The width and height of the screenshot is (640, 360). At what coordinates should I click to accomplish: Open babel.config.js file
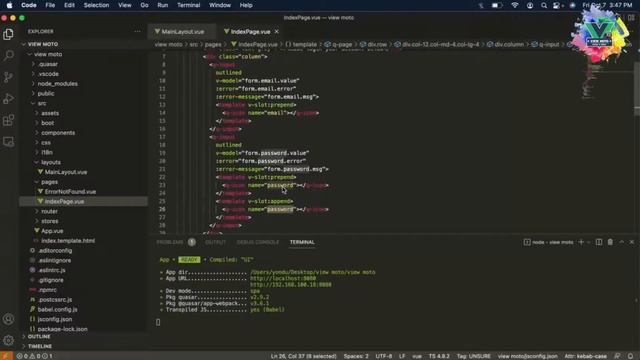(57, 309)
